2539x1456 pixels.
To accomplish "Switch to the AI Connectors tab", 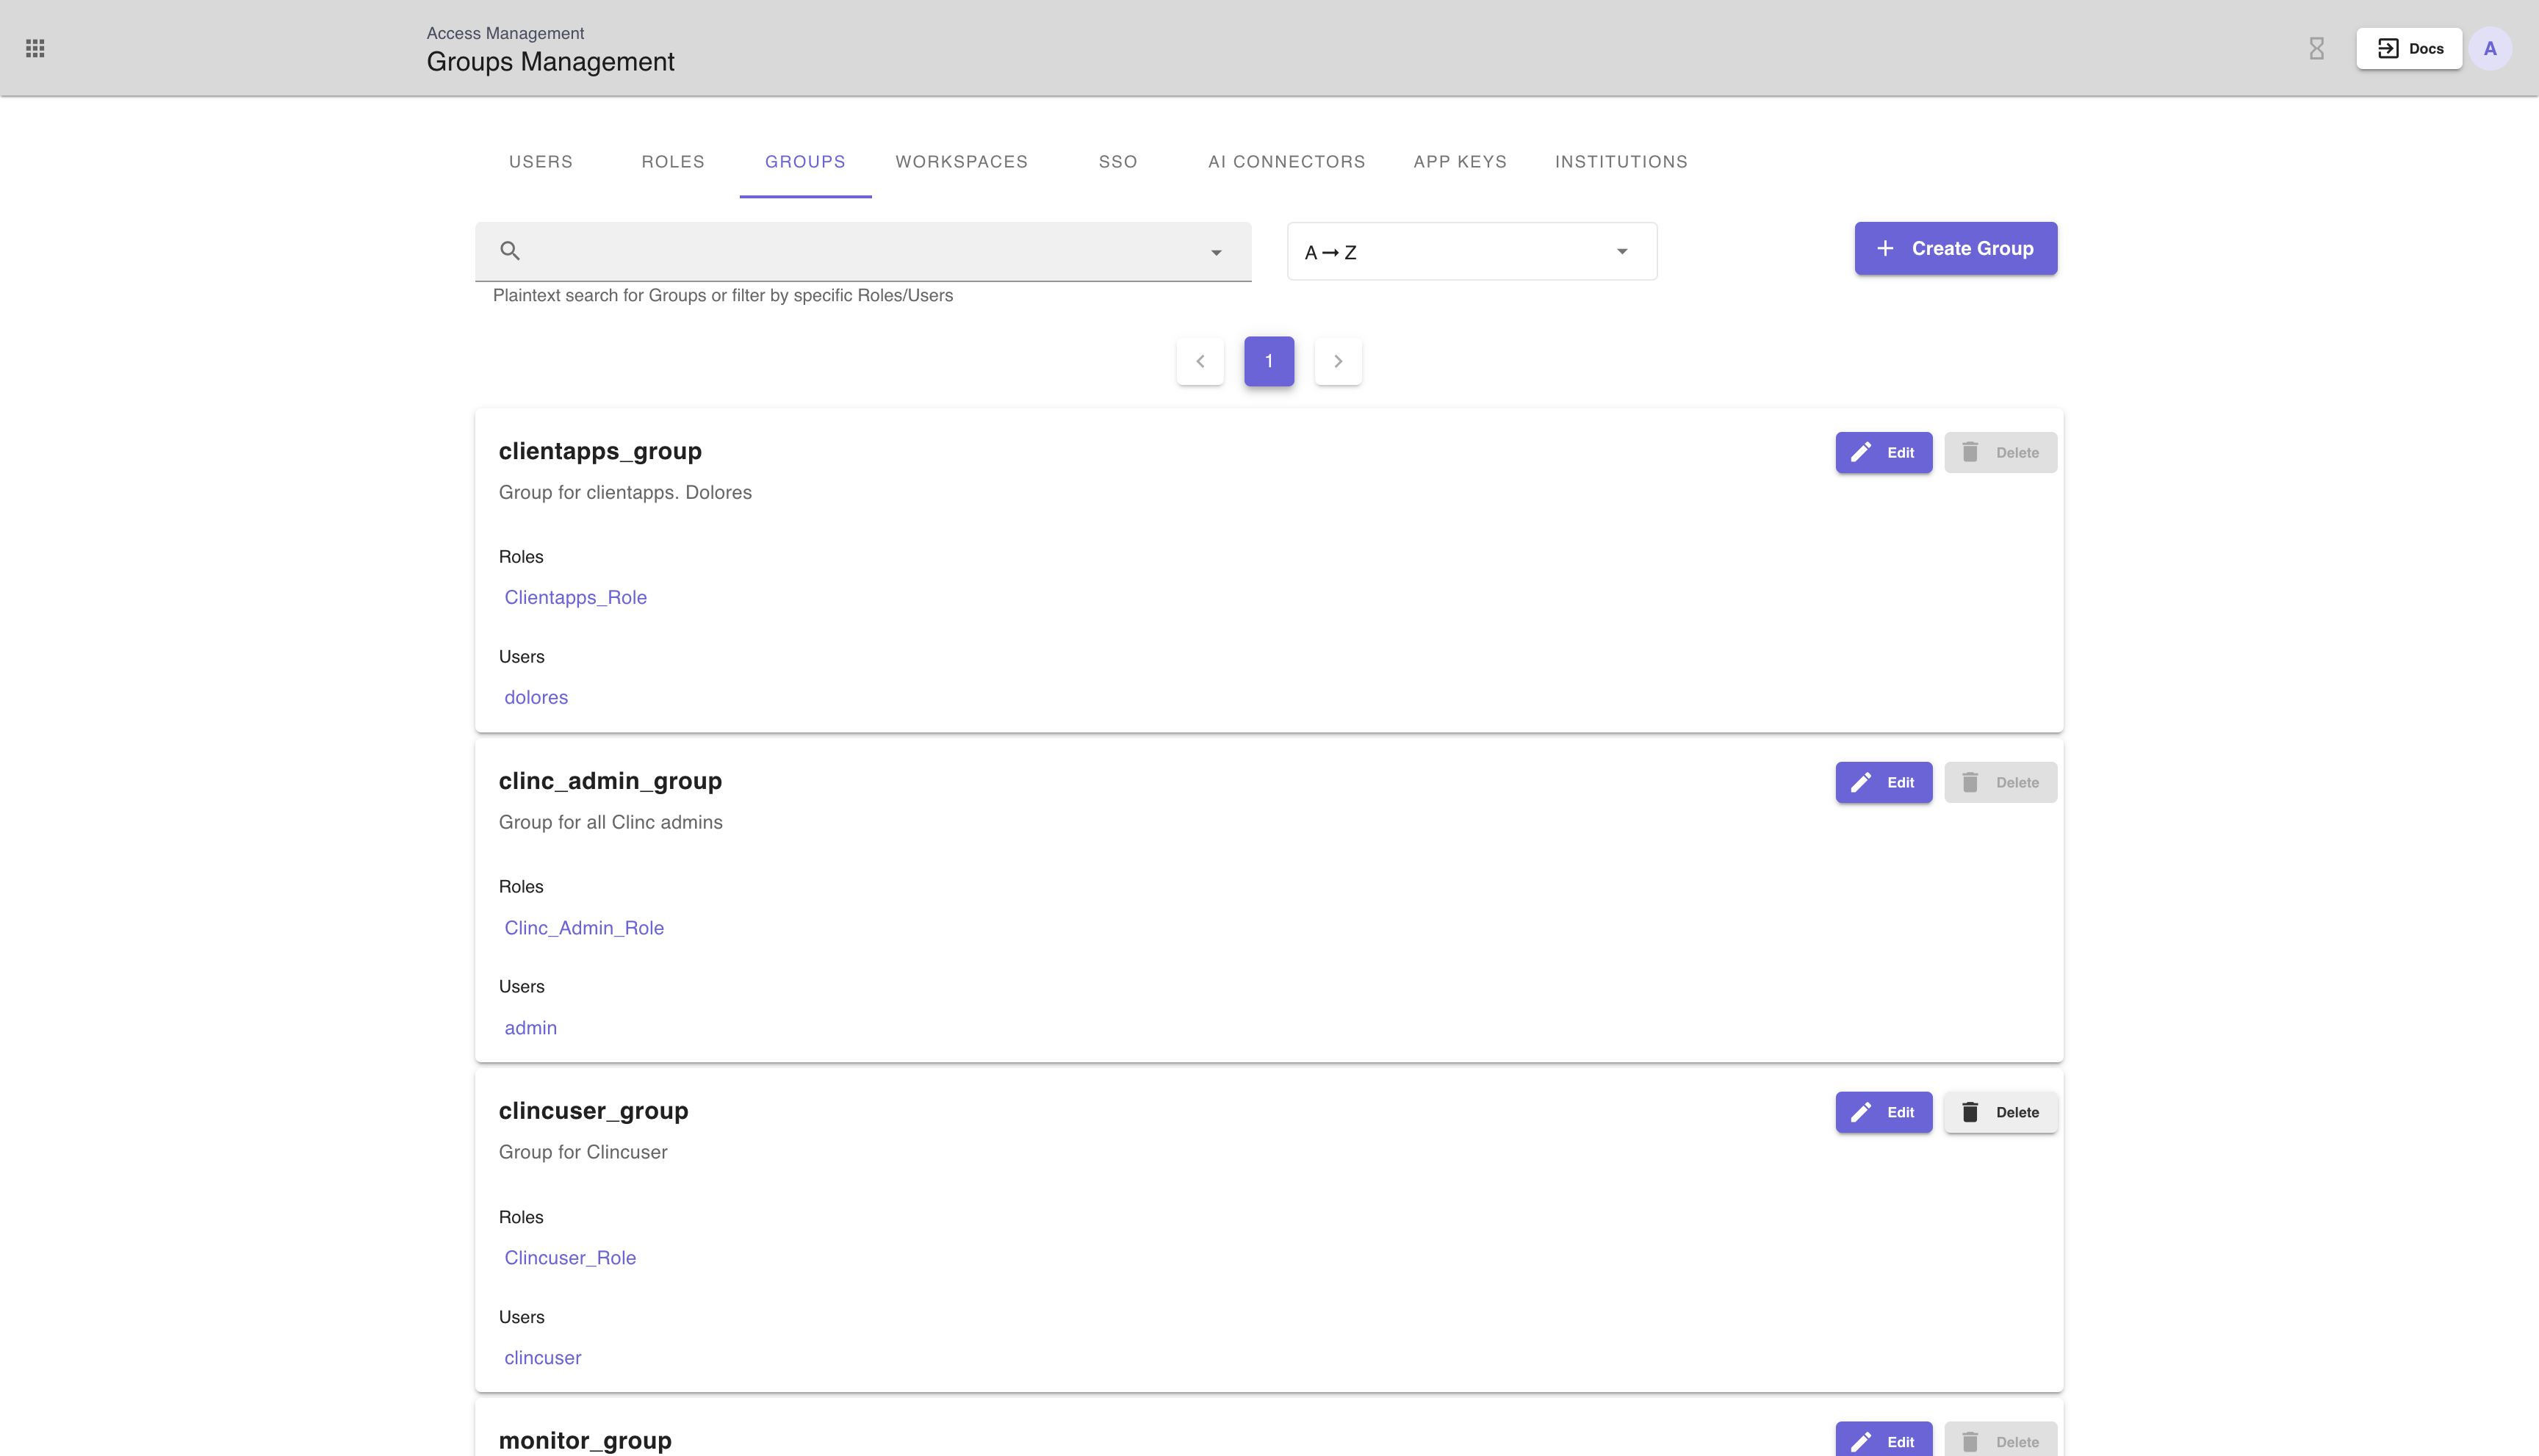I will pyautogui.click(x=1286, y=162).
